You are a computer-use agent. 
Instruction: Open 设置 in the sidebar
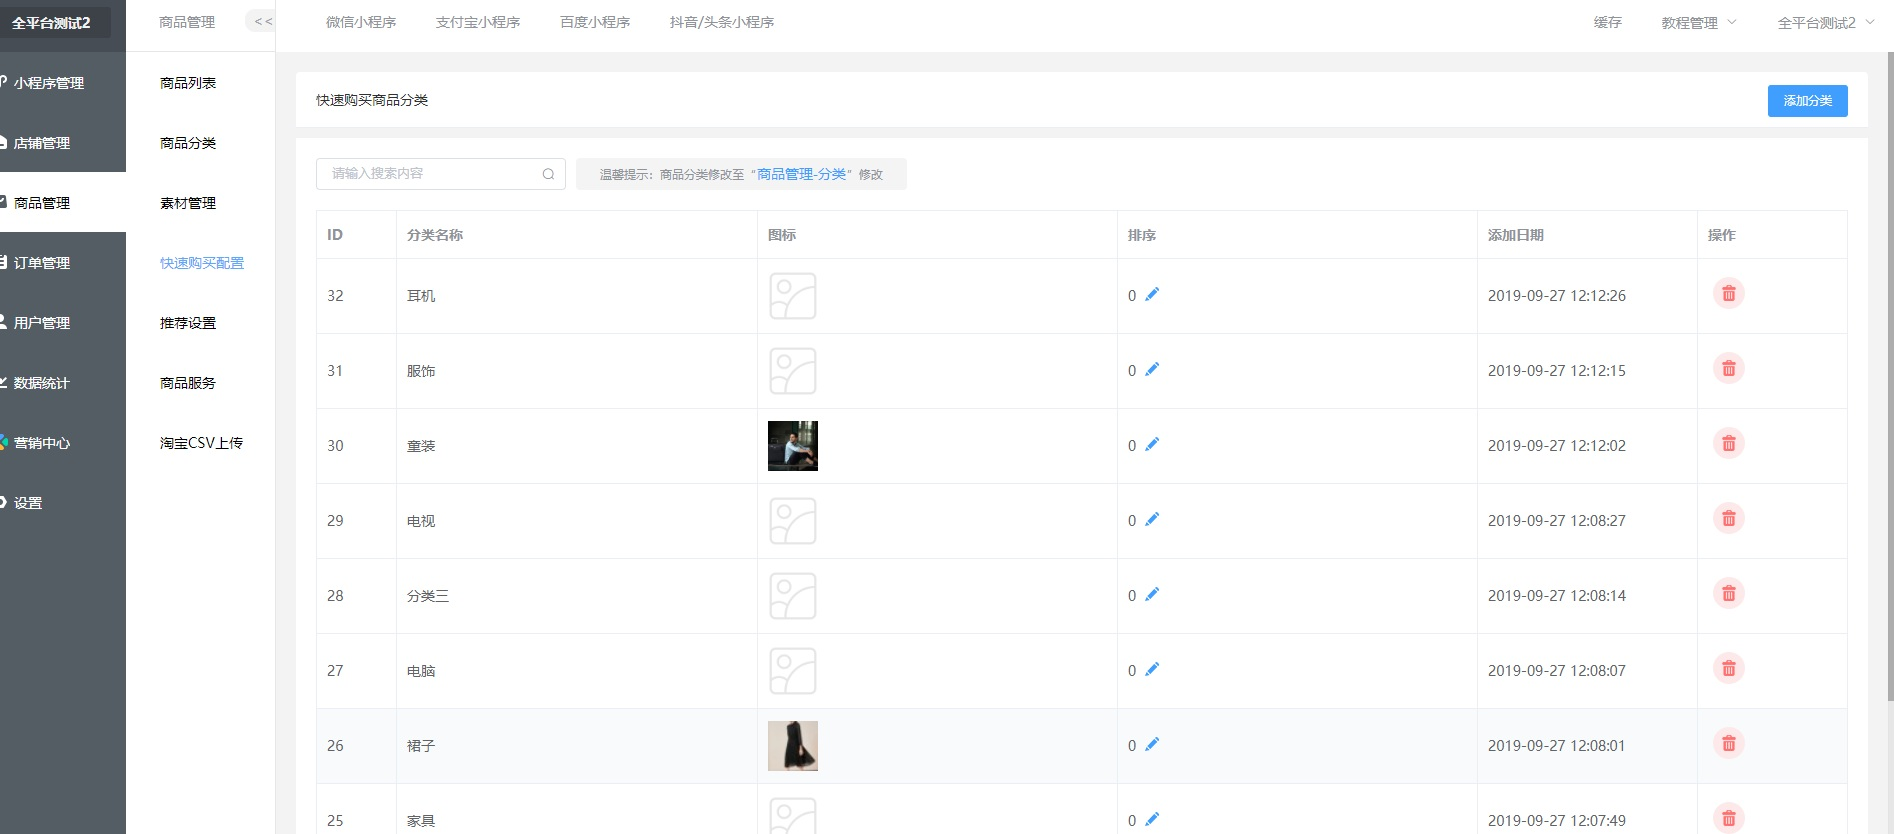(x=63, y=503)
